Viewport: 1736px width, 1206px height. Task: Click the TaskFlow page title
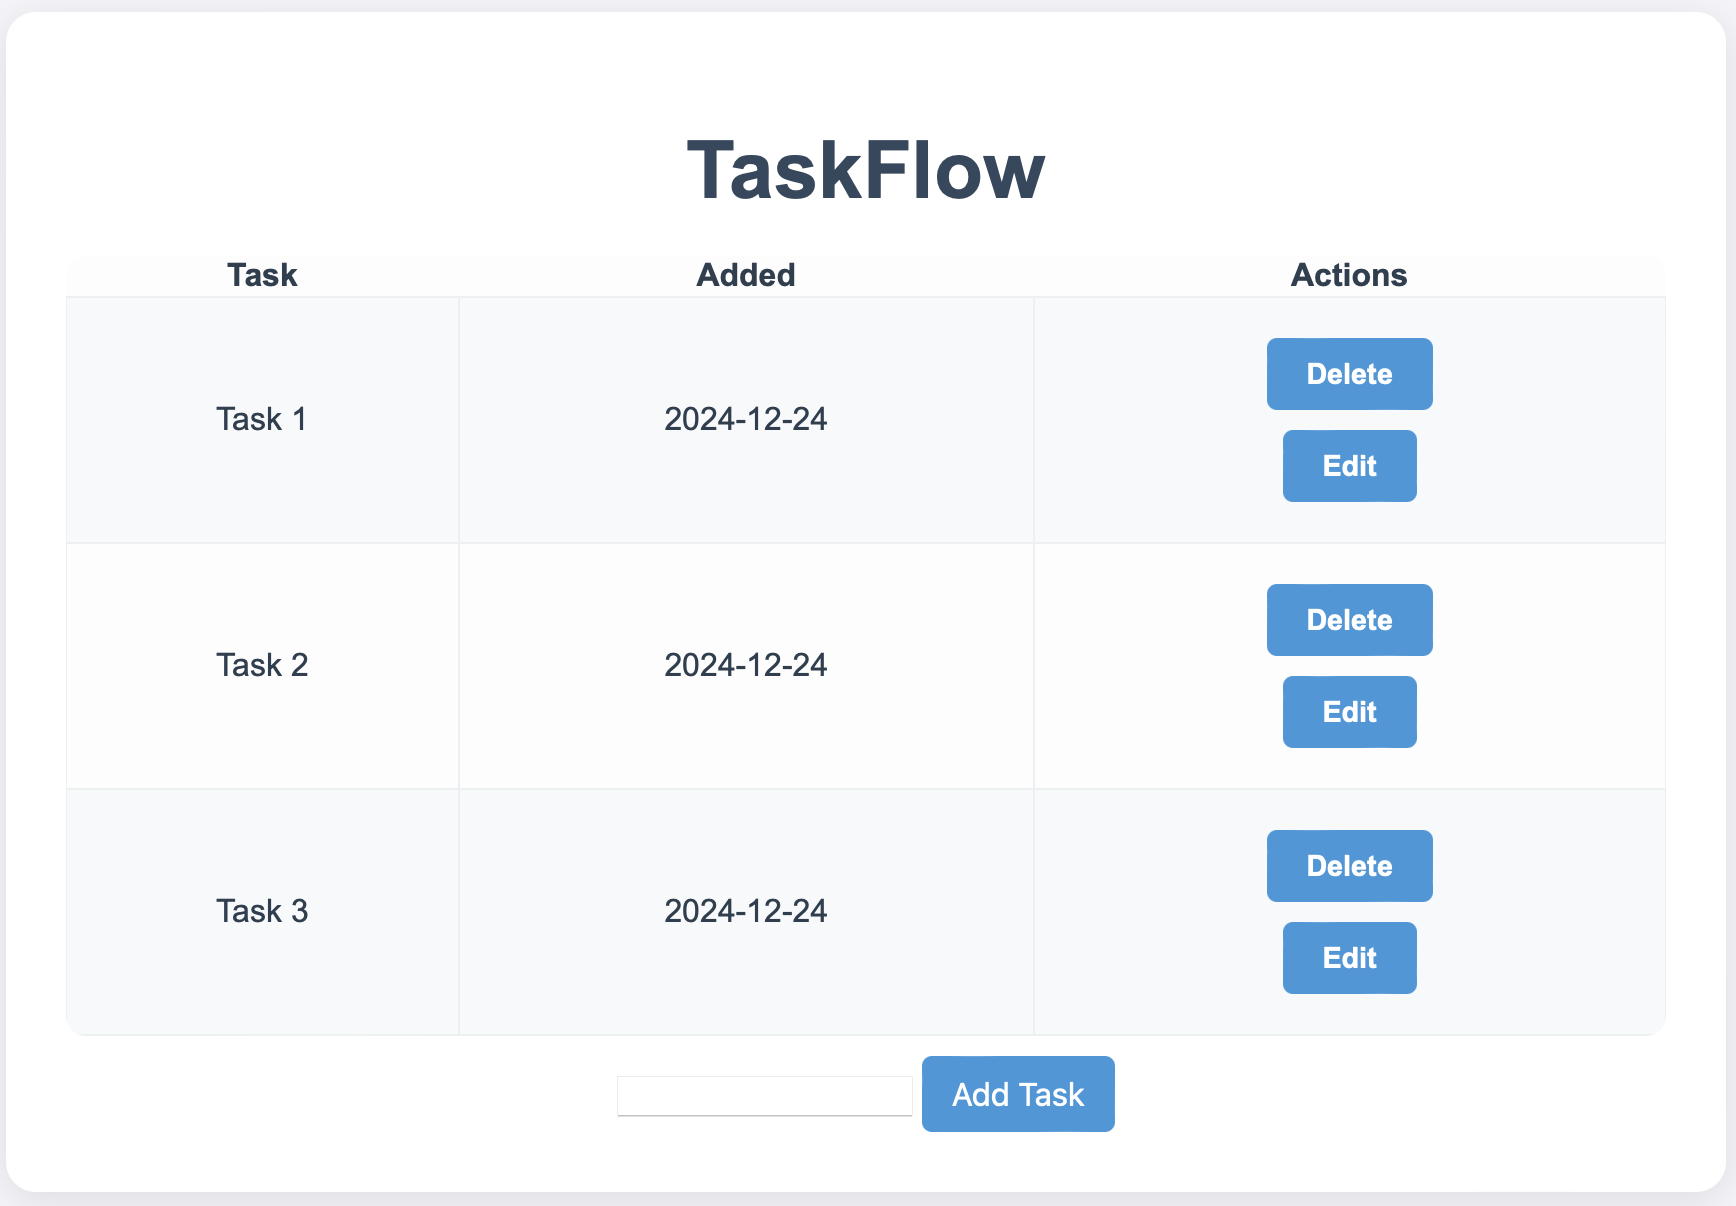click(866, 170)
